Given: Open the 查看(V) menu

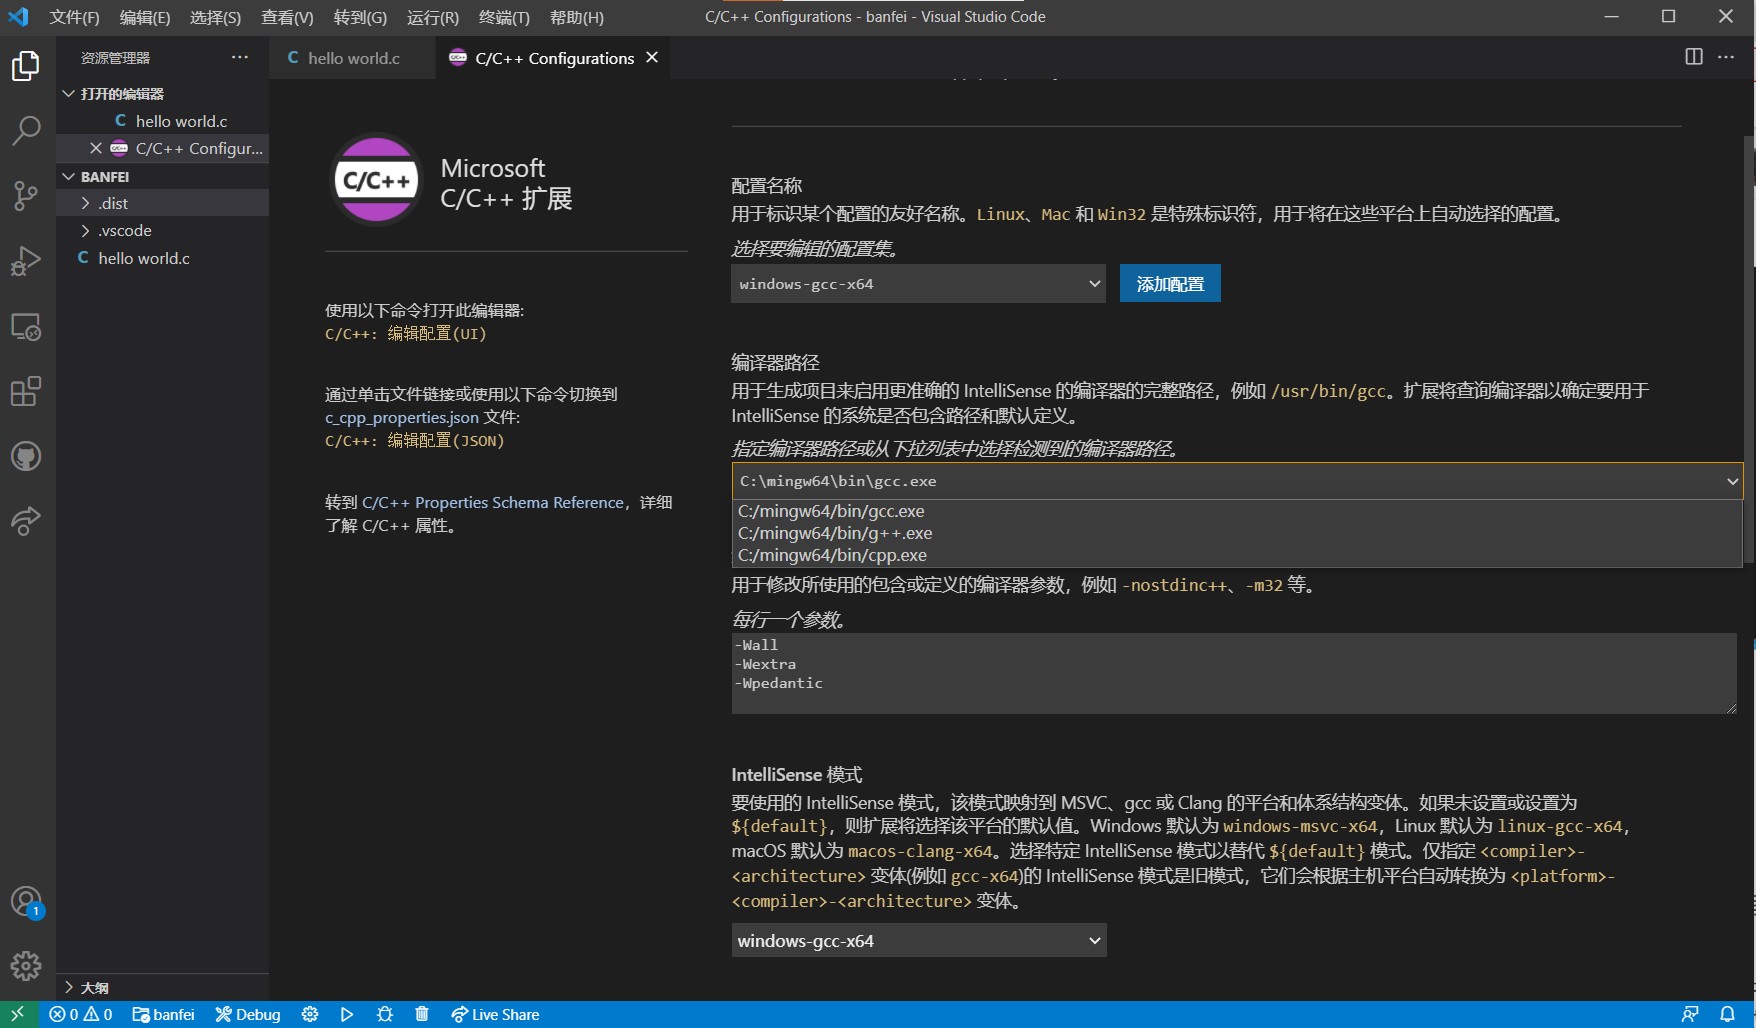Looking at the screenshot, I should 287,17.
